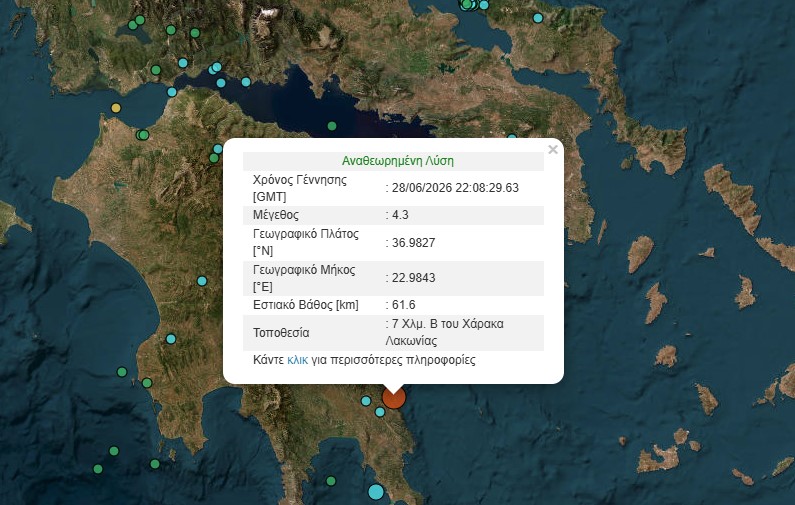Open the 'κλικ' link for more information
The image size is (795, 505).
tap(298, 360)
